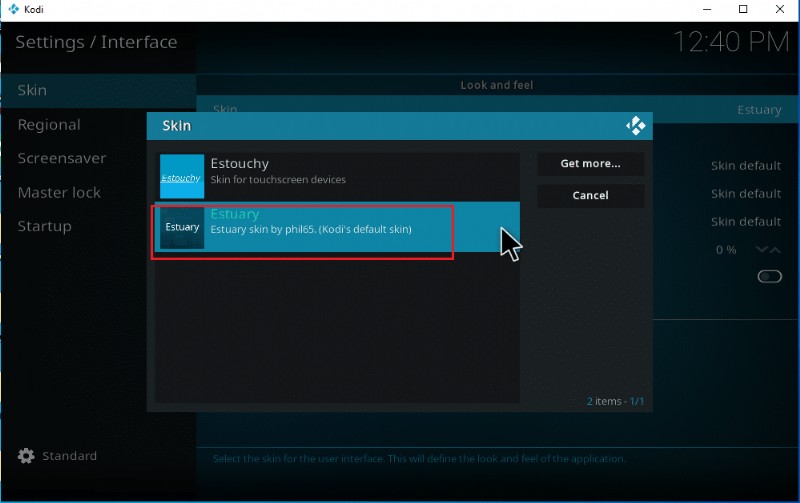Maximize the Kodi window
This screenshot has width=800, height=503.
[x=743, y=9]
